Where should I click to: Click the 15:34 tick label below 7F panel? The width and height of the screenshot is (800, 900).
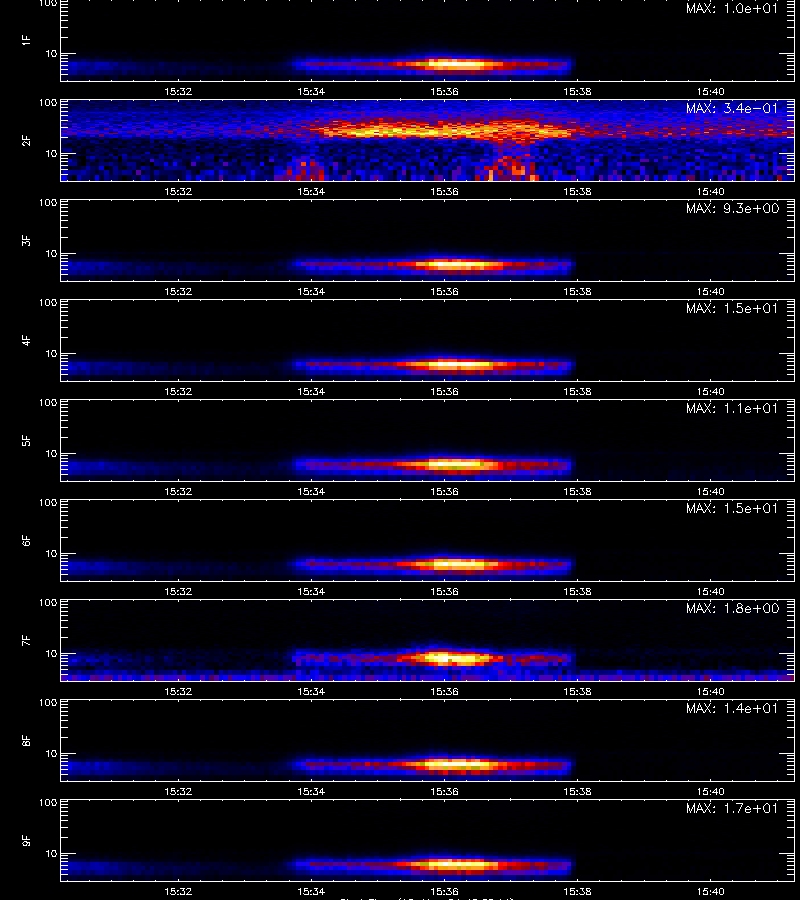pos(311,691)
